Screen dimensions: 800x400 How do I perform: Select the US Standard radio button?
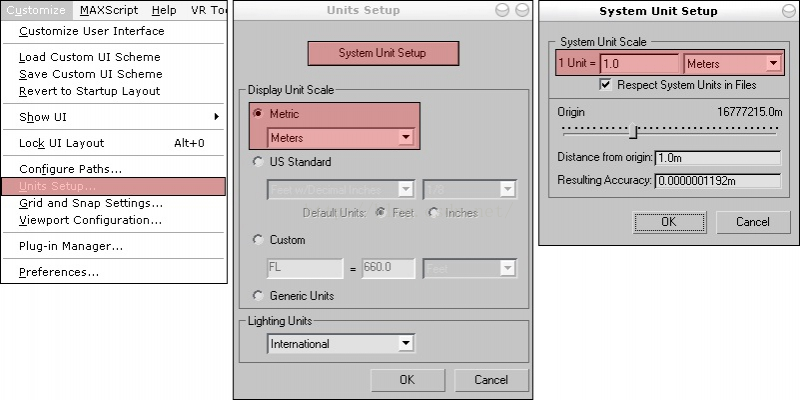click(x=259, y=161)
